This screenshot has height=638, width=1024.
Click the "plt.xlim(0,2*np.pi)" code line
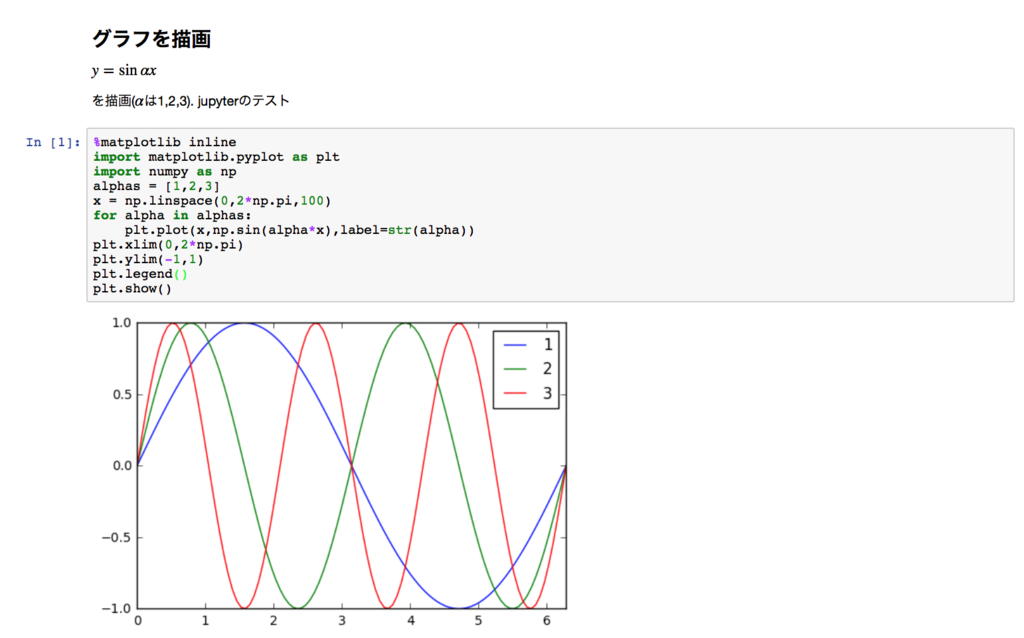168,245
